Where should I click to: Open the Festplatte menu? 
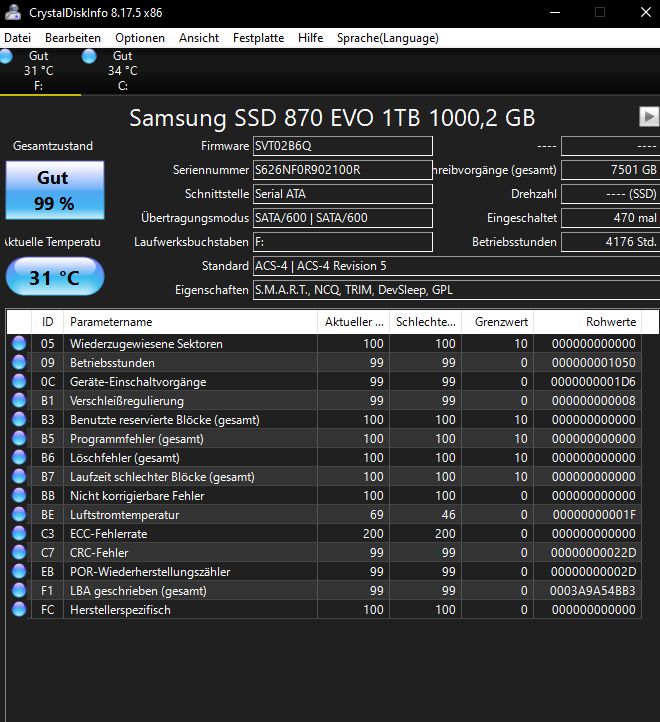tap(258, 38)
